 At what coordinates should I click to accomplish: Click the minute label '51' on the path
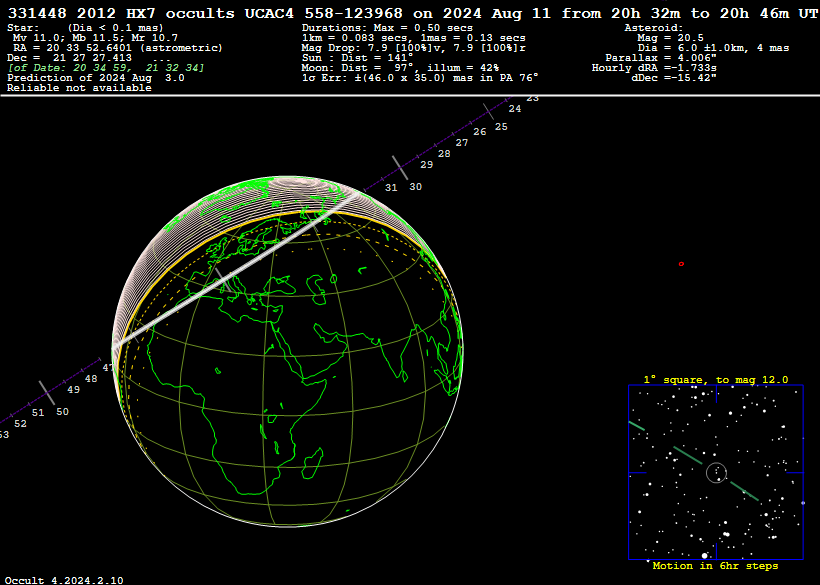click(38, 412)
